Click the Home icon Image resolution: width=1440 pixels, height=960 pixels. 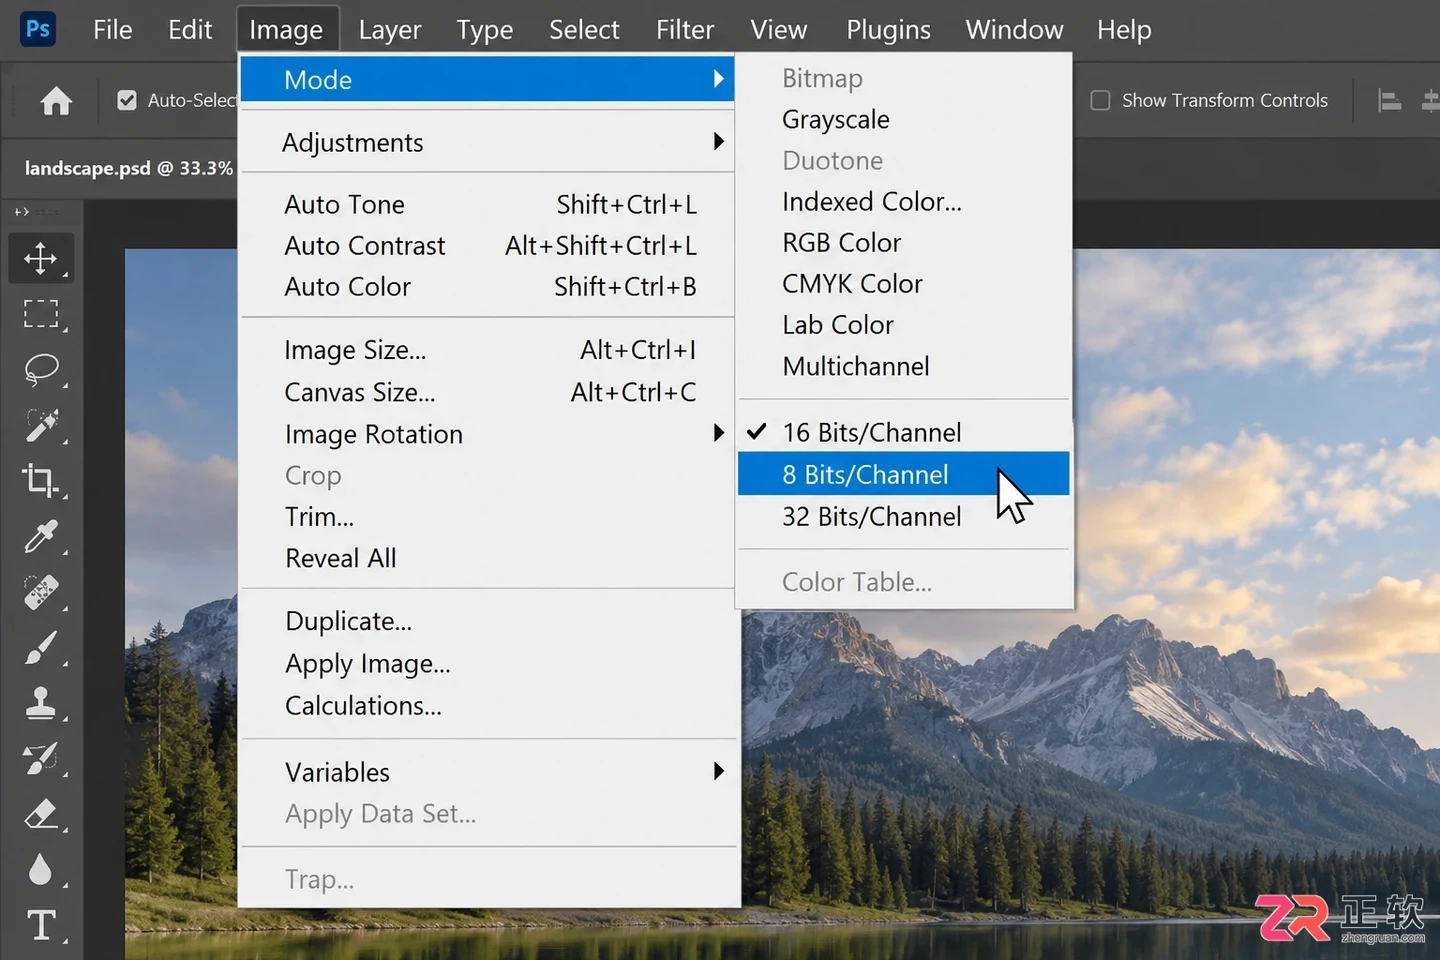click(56, 101)
